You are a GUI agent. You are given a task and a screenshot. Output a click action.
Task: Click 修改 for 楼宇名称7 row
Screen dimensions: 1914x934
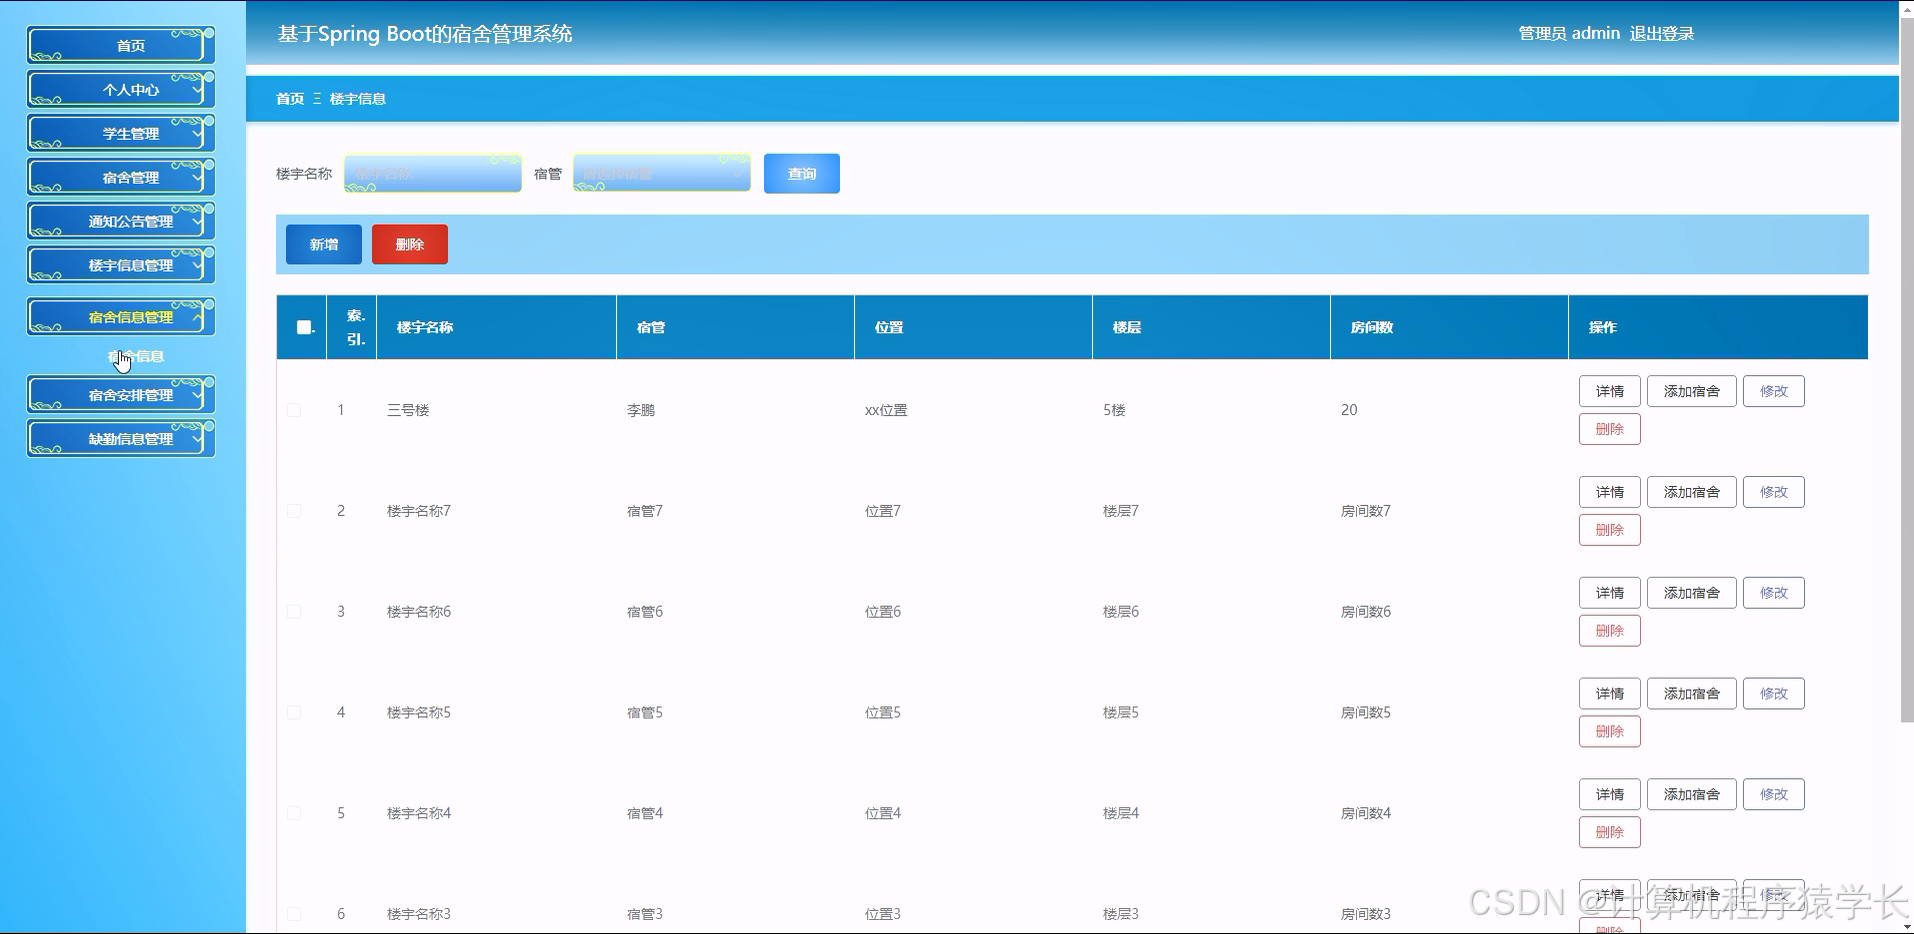point(1774,492)
